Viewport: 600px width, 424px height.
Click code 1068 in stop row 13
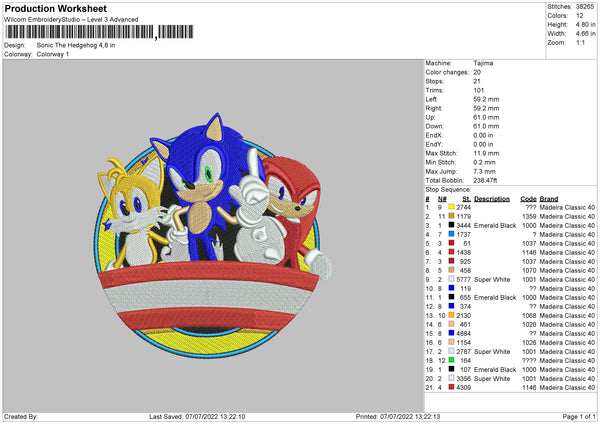[x=529, y=315]
